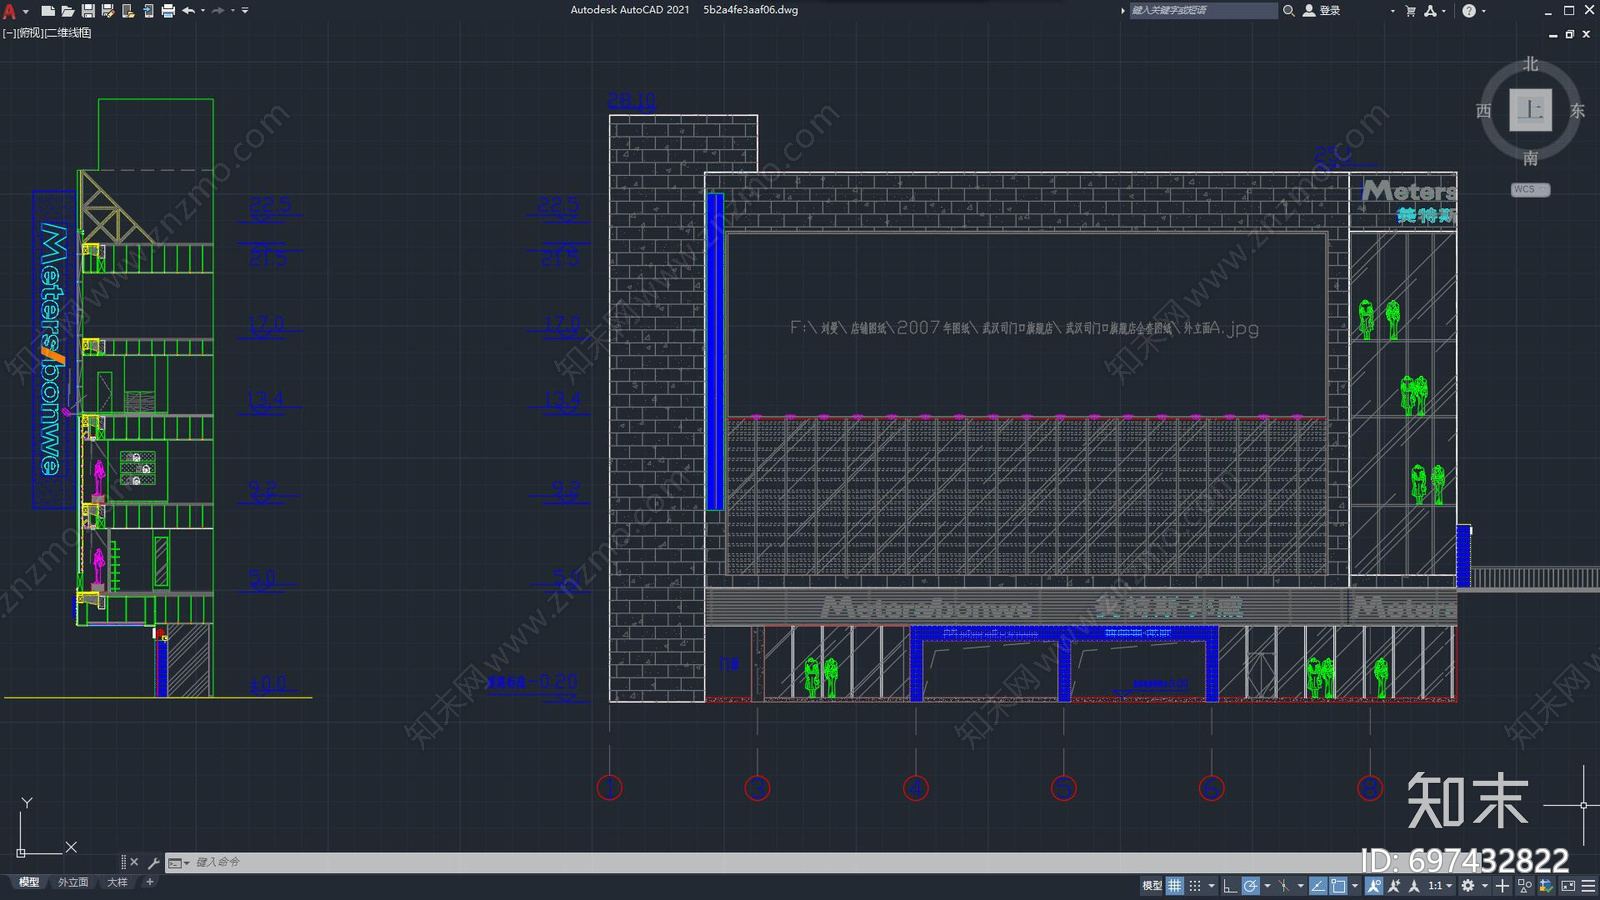Click the 模型 model space status button

pyautogui.click(x=1152, y=885)
